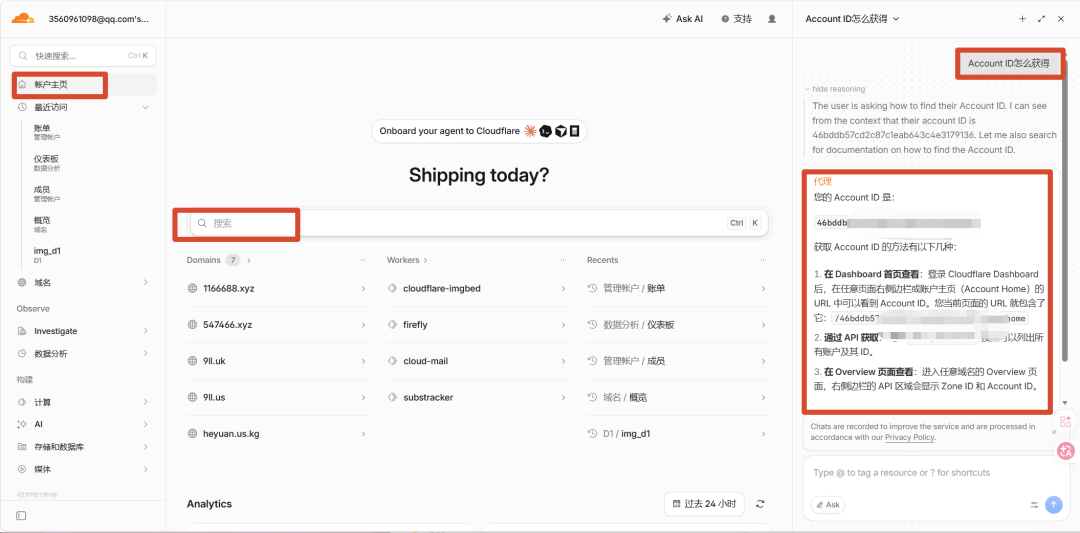Screen dimensions: 1080x533
Task: Click the Cloudflare logo
Action: click(23, 19)
